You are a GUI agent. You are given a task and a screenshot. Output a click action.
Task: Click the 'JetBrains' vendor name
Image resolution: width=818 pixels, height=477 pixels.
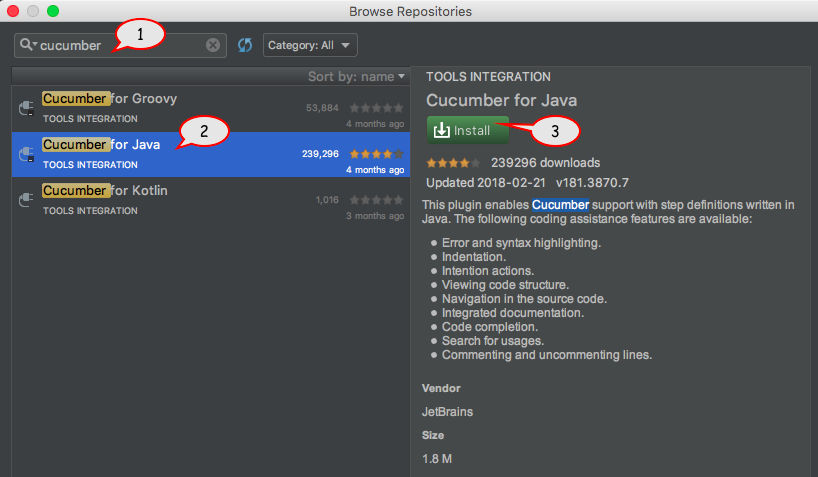447,412
